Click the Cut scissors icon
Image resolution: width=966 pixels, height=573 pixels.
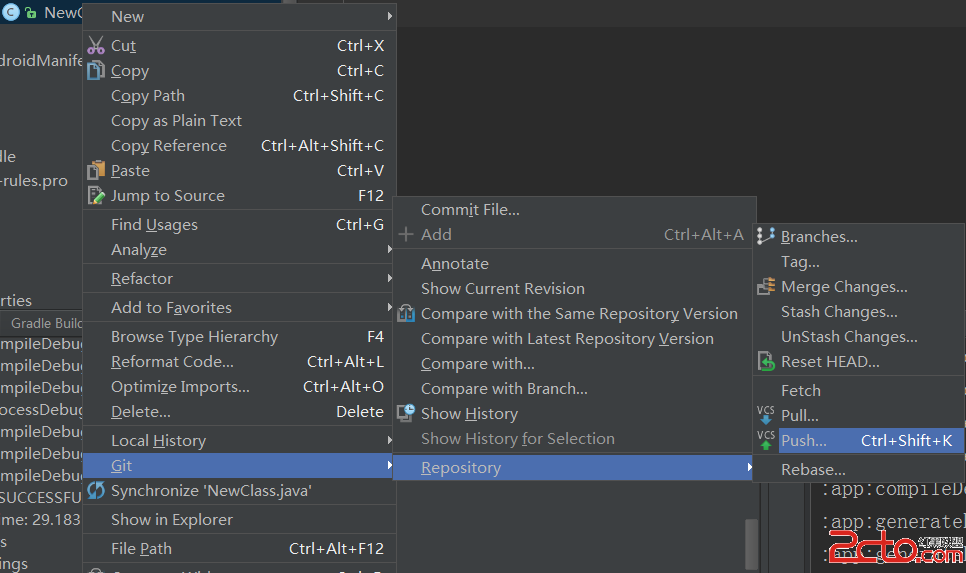click(x=96, y=46)
